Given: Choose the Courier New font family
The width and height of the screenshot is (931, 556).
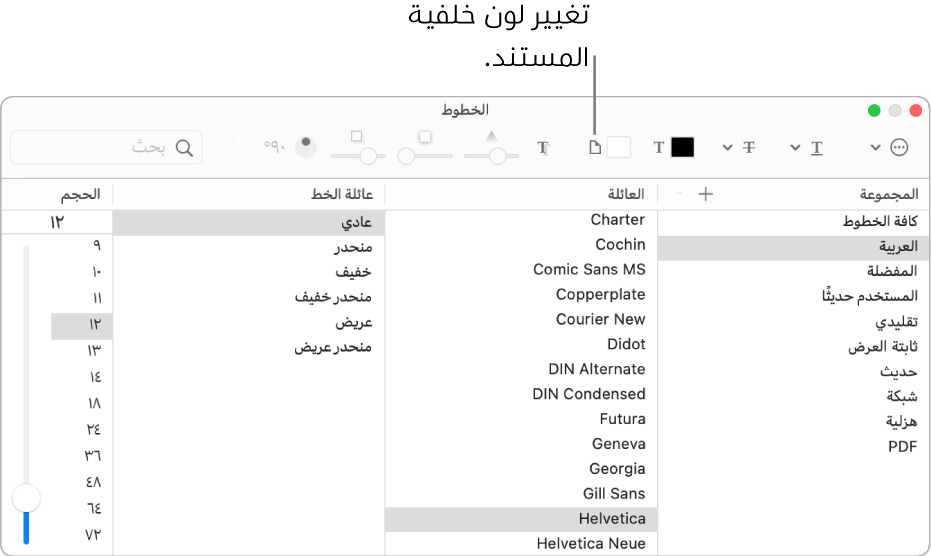Looking at the screenshot, I should point(600,319).
